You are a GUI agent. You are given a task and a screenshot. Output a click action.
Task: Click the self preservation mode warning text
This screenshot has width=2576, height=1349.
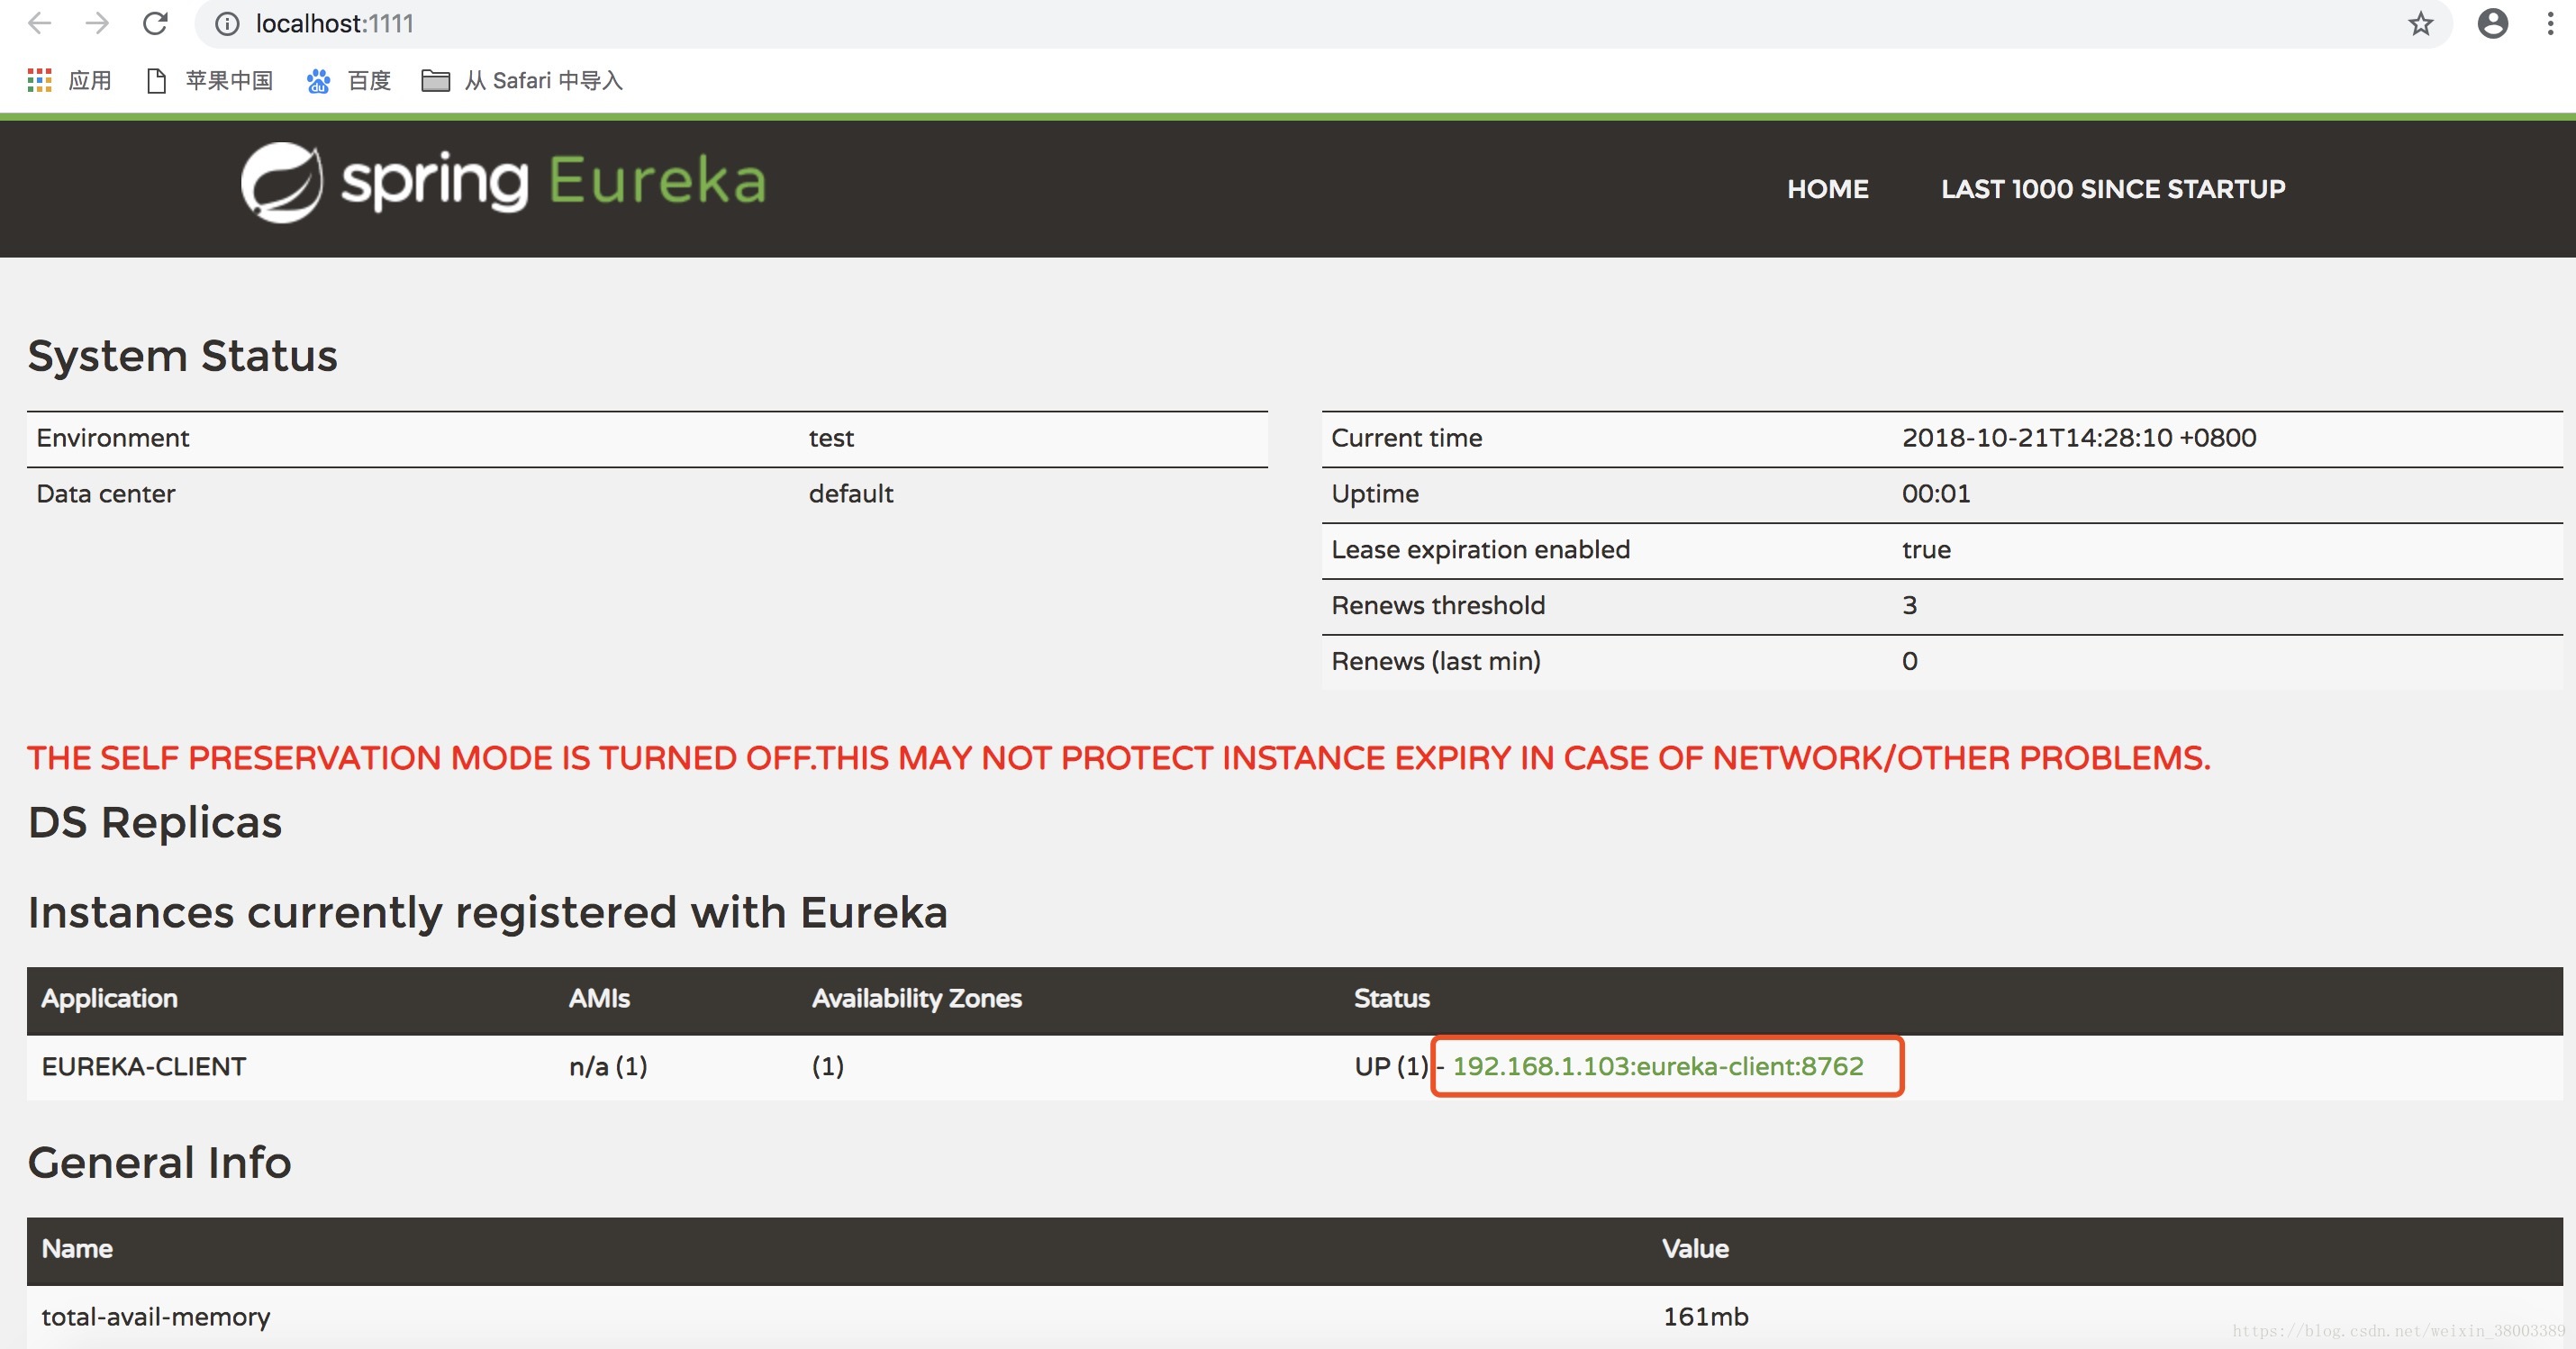(1118, 758)
